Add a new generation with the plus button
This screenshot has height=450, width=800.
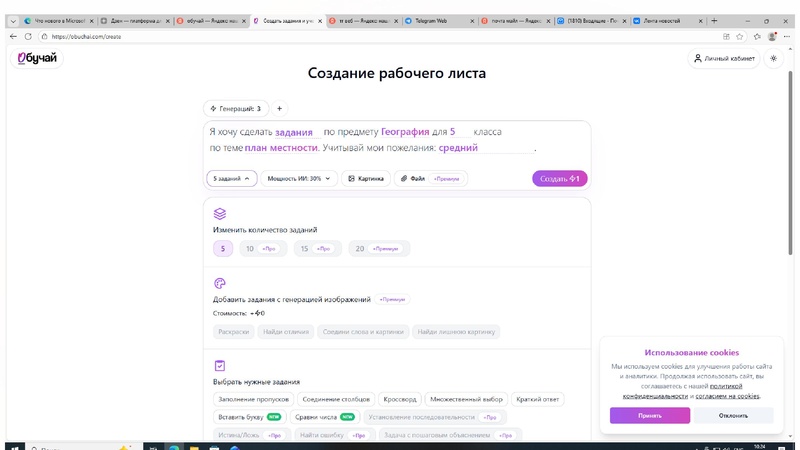point(279,109)
